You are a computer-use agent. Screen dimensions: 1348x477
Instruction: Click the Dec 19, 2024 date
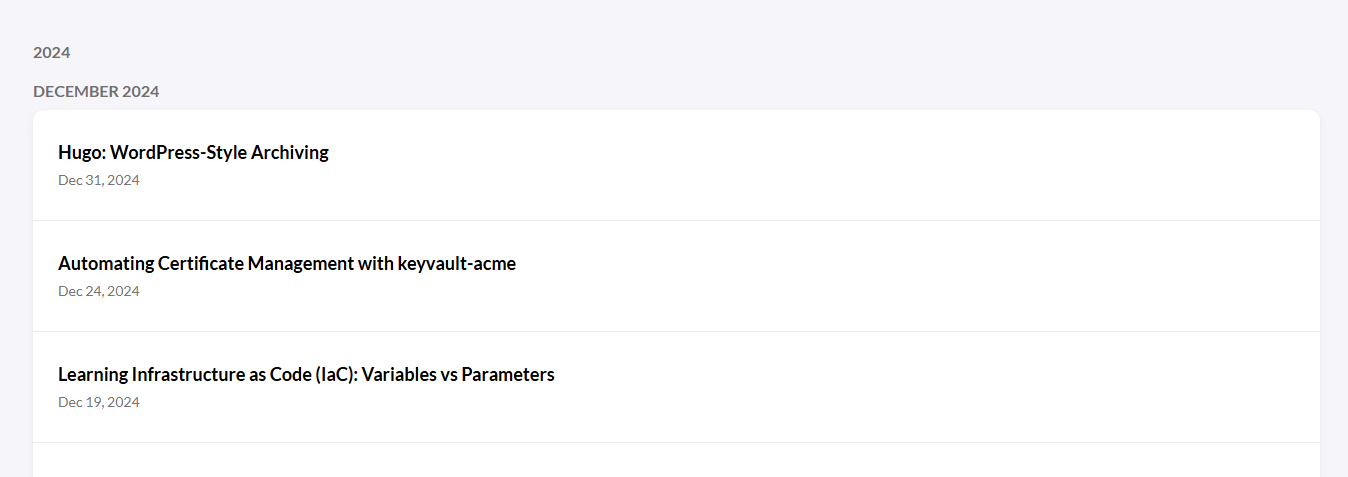(x=99, y=402)
